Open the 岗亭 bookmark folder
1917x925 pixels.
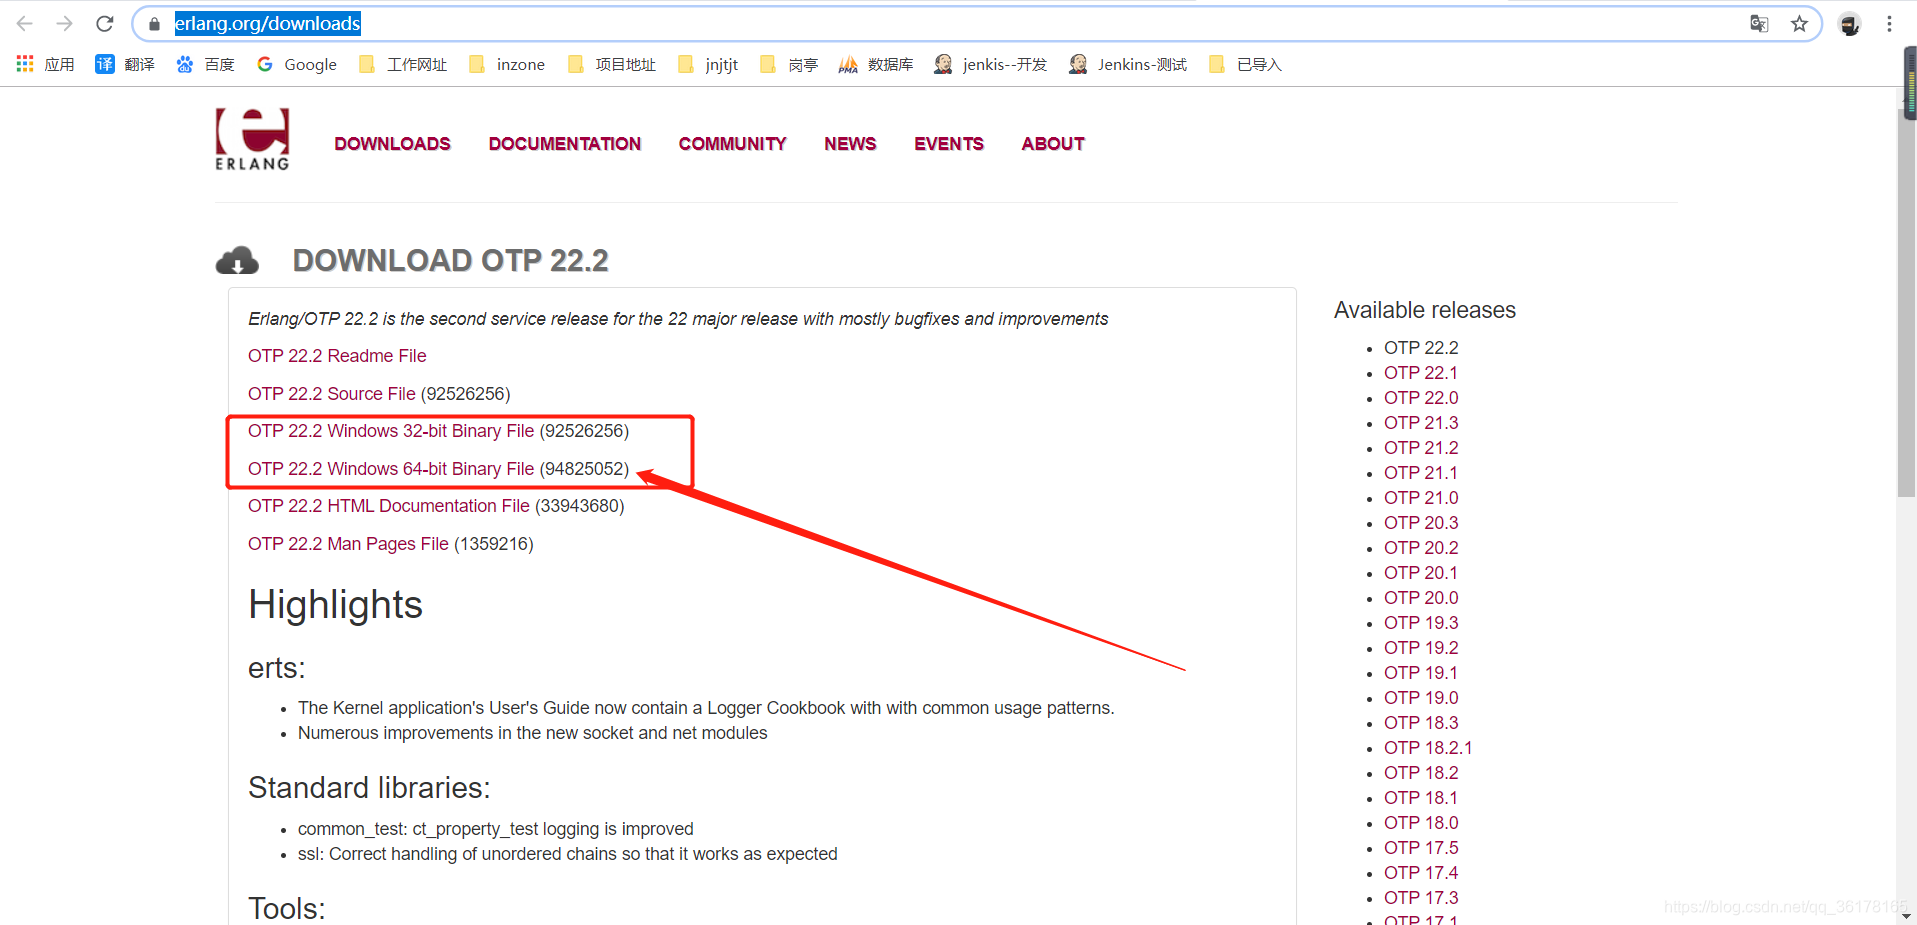(789, 64)
